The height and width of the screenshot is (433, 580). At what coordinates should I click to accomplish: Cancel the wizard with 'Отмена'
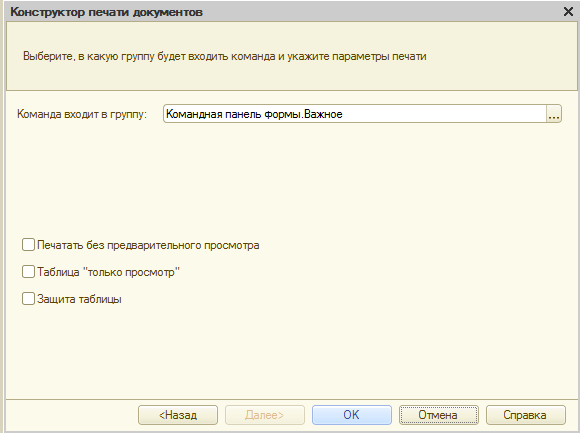pyautogui.click(x=439, y=415)
